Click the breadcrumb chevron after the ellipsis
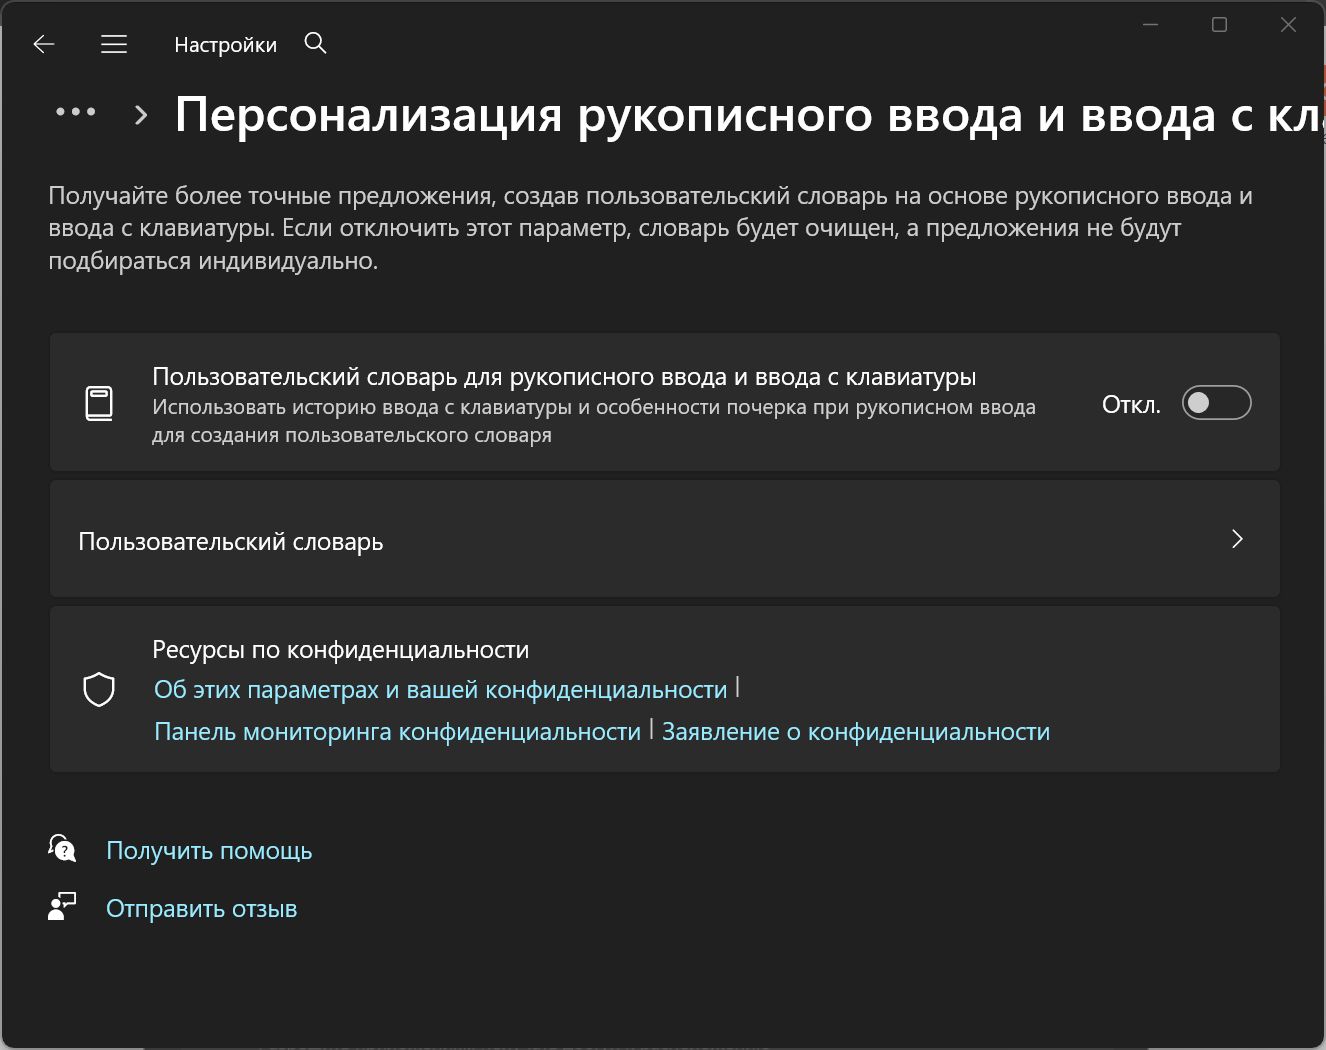 139,113
